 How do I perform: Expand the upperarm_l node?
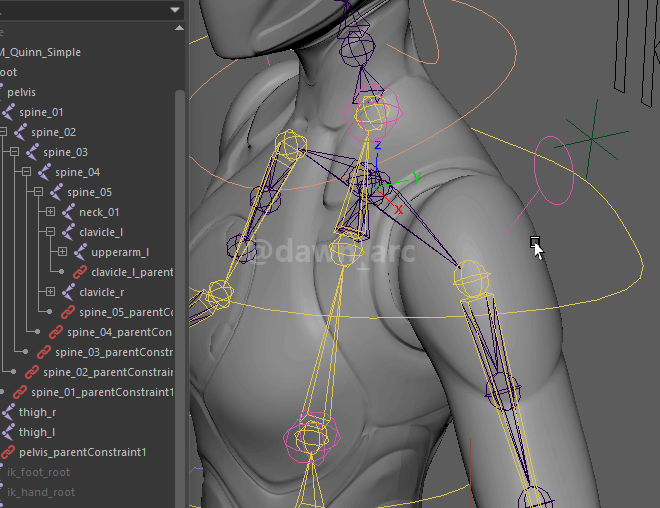pos(62,252)
